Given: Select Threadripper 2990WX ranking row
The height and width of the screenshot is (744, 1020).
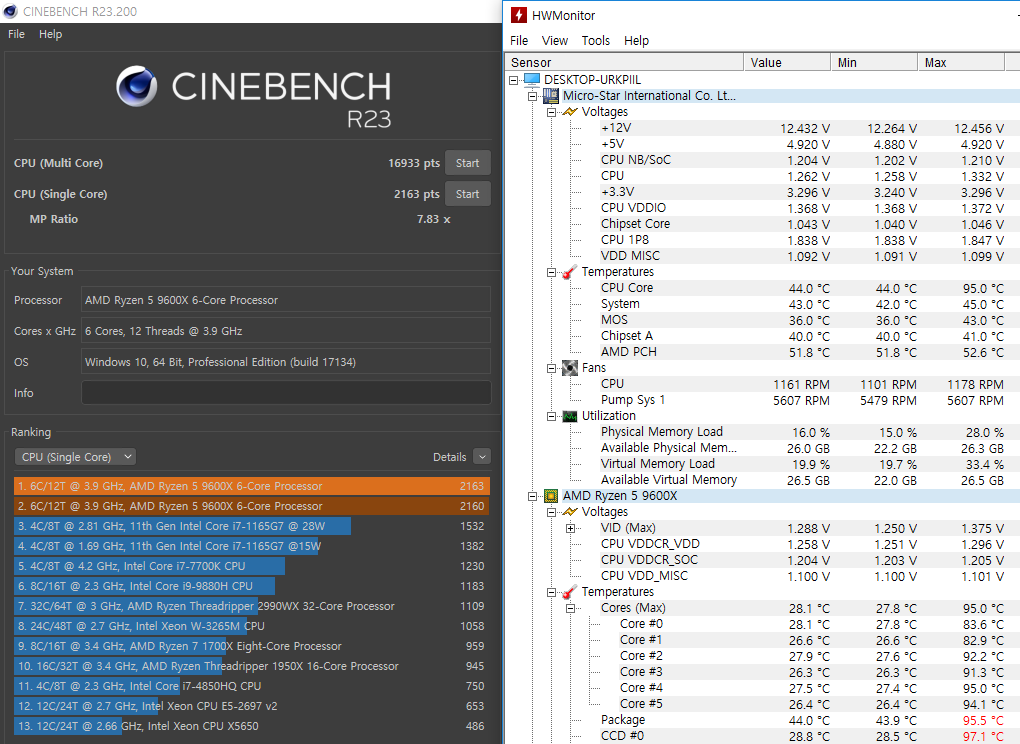Looking at the screenshot, I should pos(252,606).
